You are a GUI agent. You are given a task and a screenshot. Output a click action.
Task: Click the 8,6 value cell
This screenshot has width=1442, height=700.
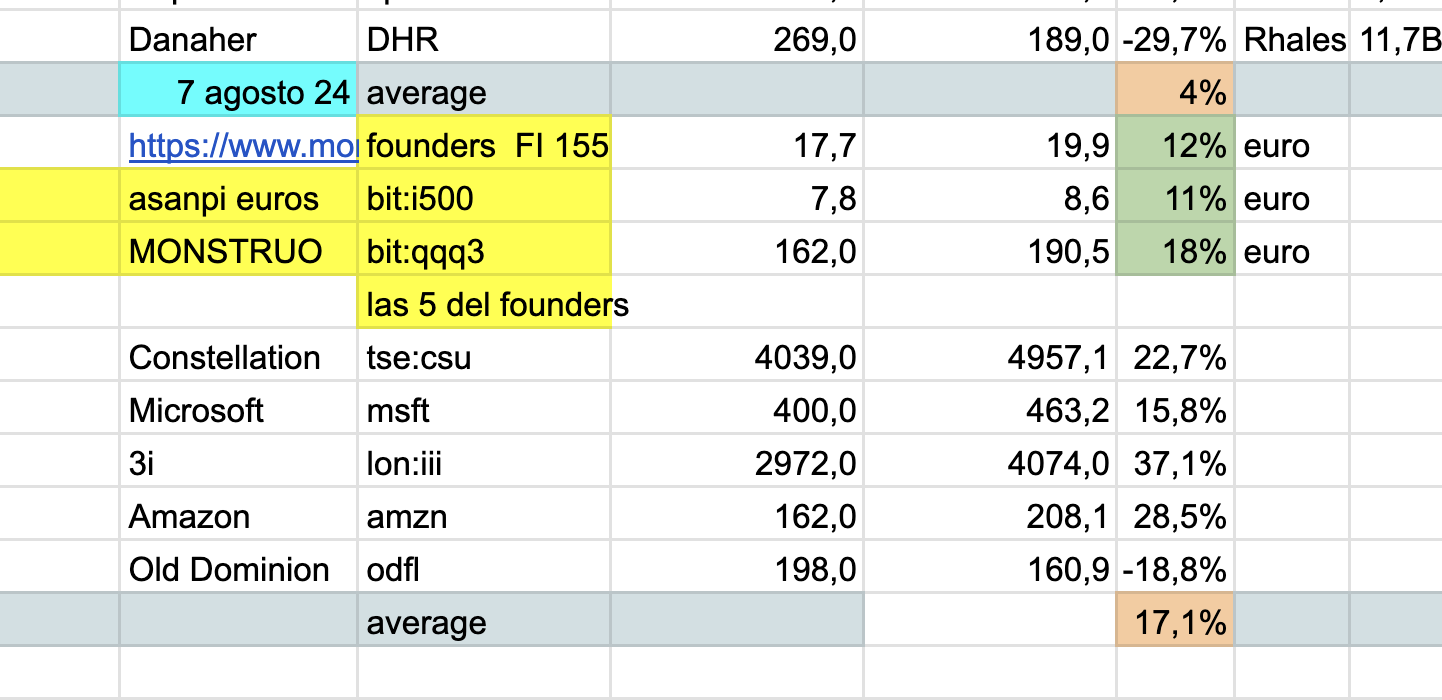pos(990,198)
